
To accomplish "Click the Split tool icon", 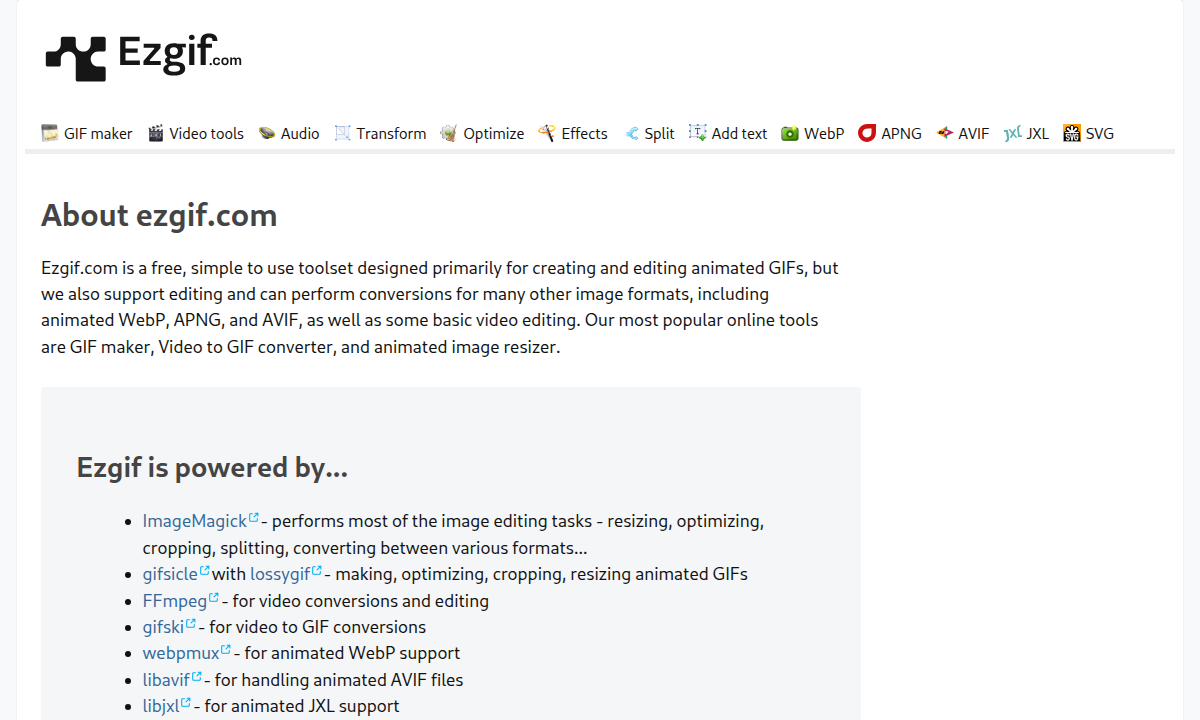I will click(x=631, y=133).
